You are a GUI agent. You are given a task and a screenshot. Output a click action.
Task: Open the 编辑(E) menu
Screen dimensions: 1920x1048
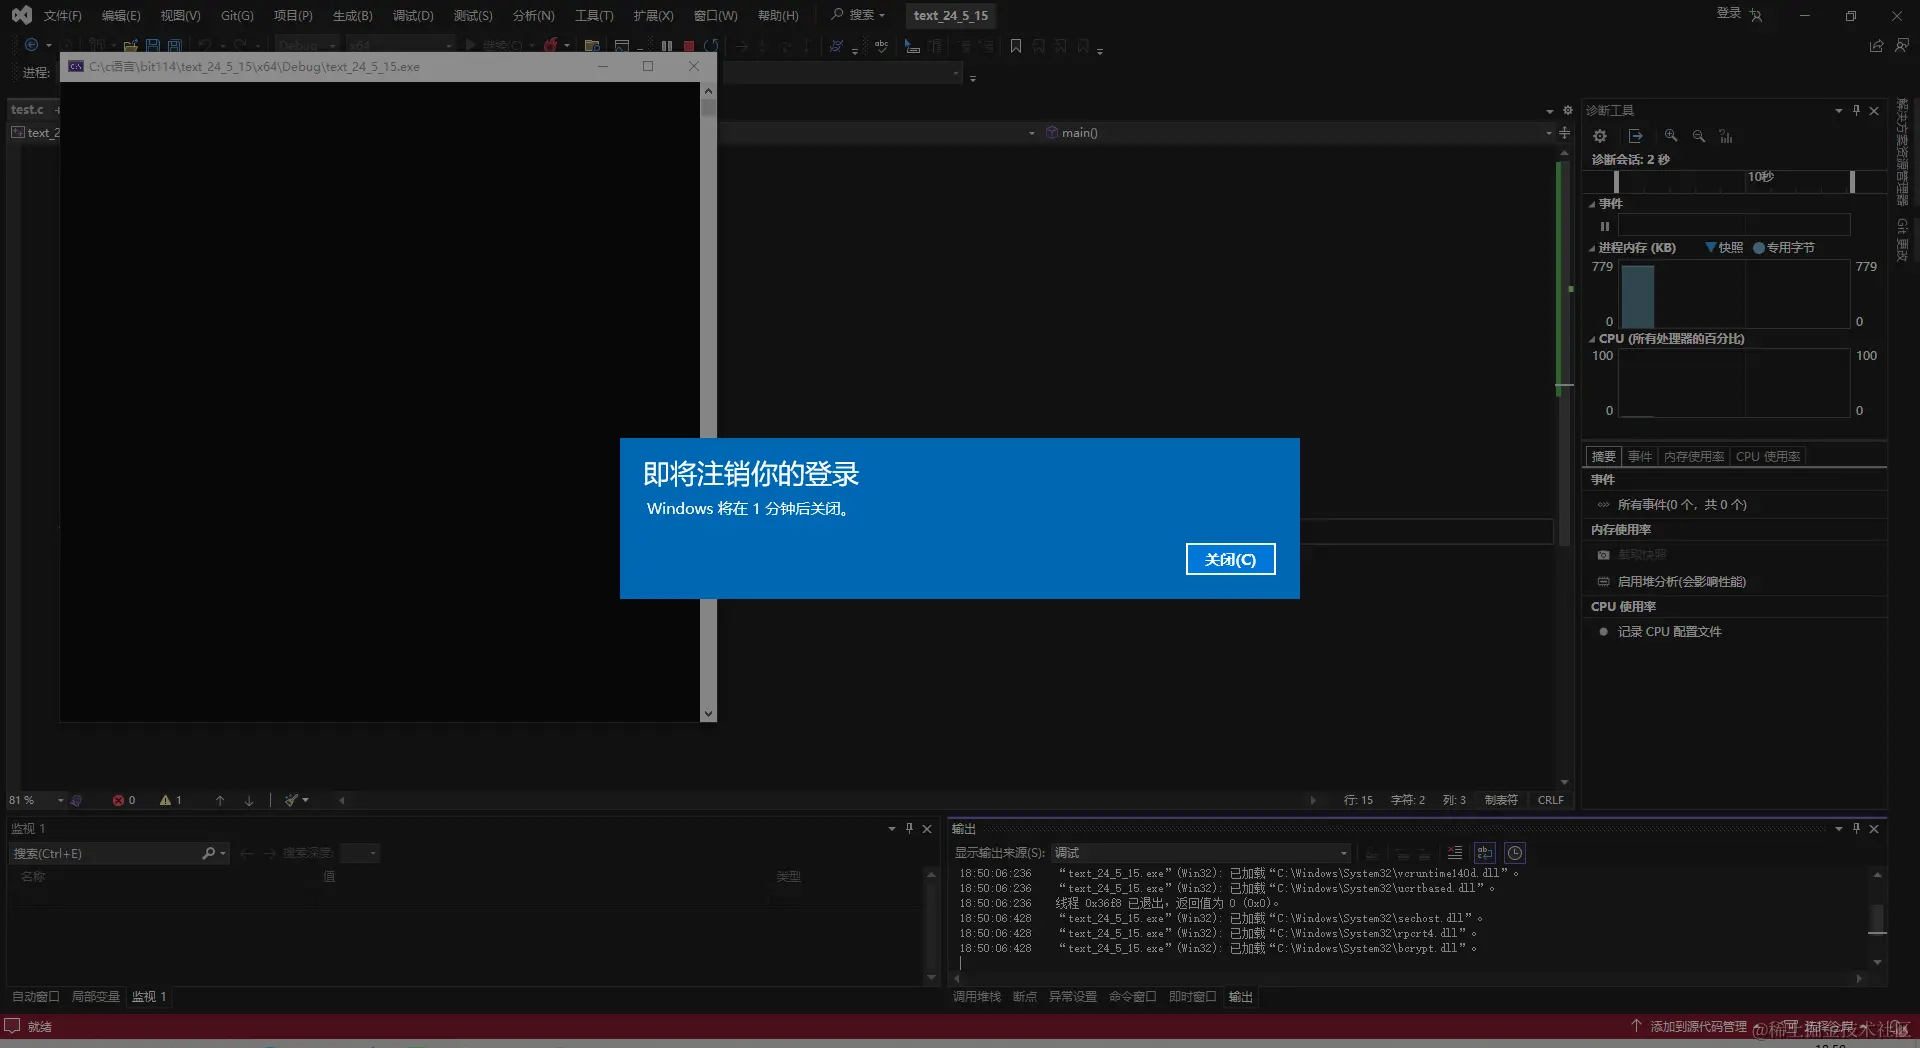click(121, 15)
